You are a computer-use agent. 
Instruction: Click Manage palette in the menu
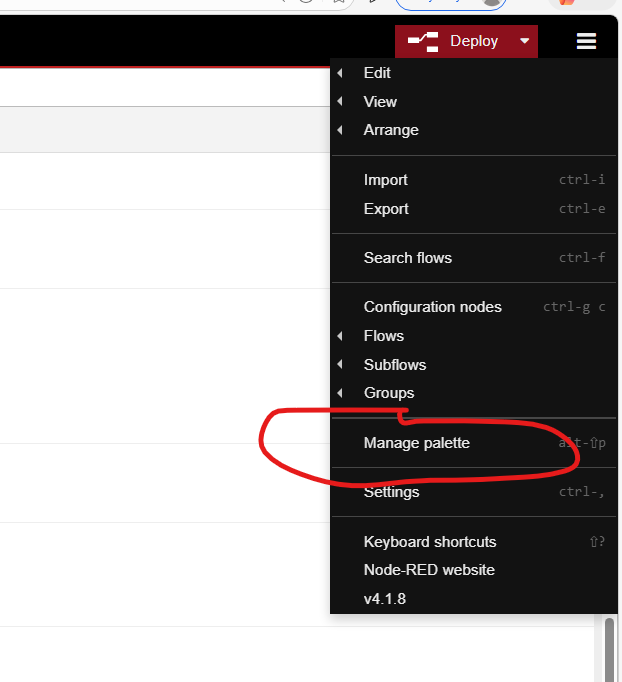[417, 443]
